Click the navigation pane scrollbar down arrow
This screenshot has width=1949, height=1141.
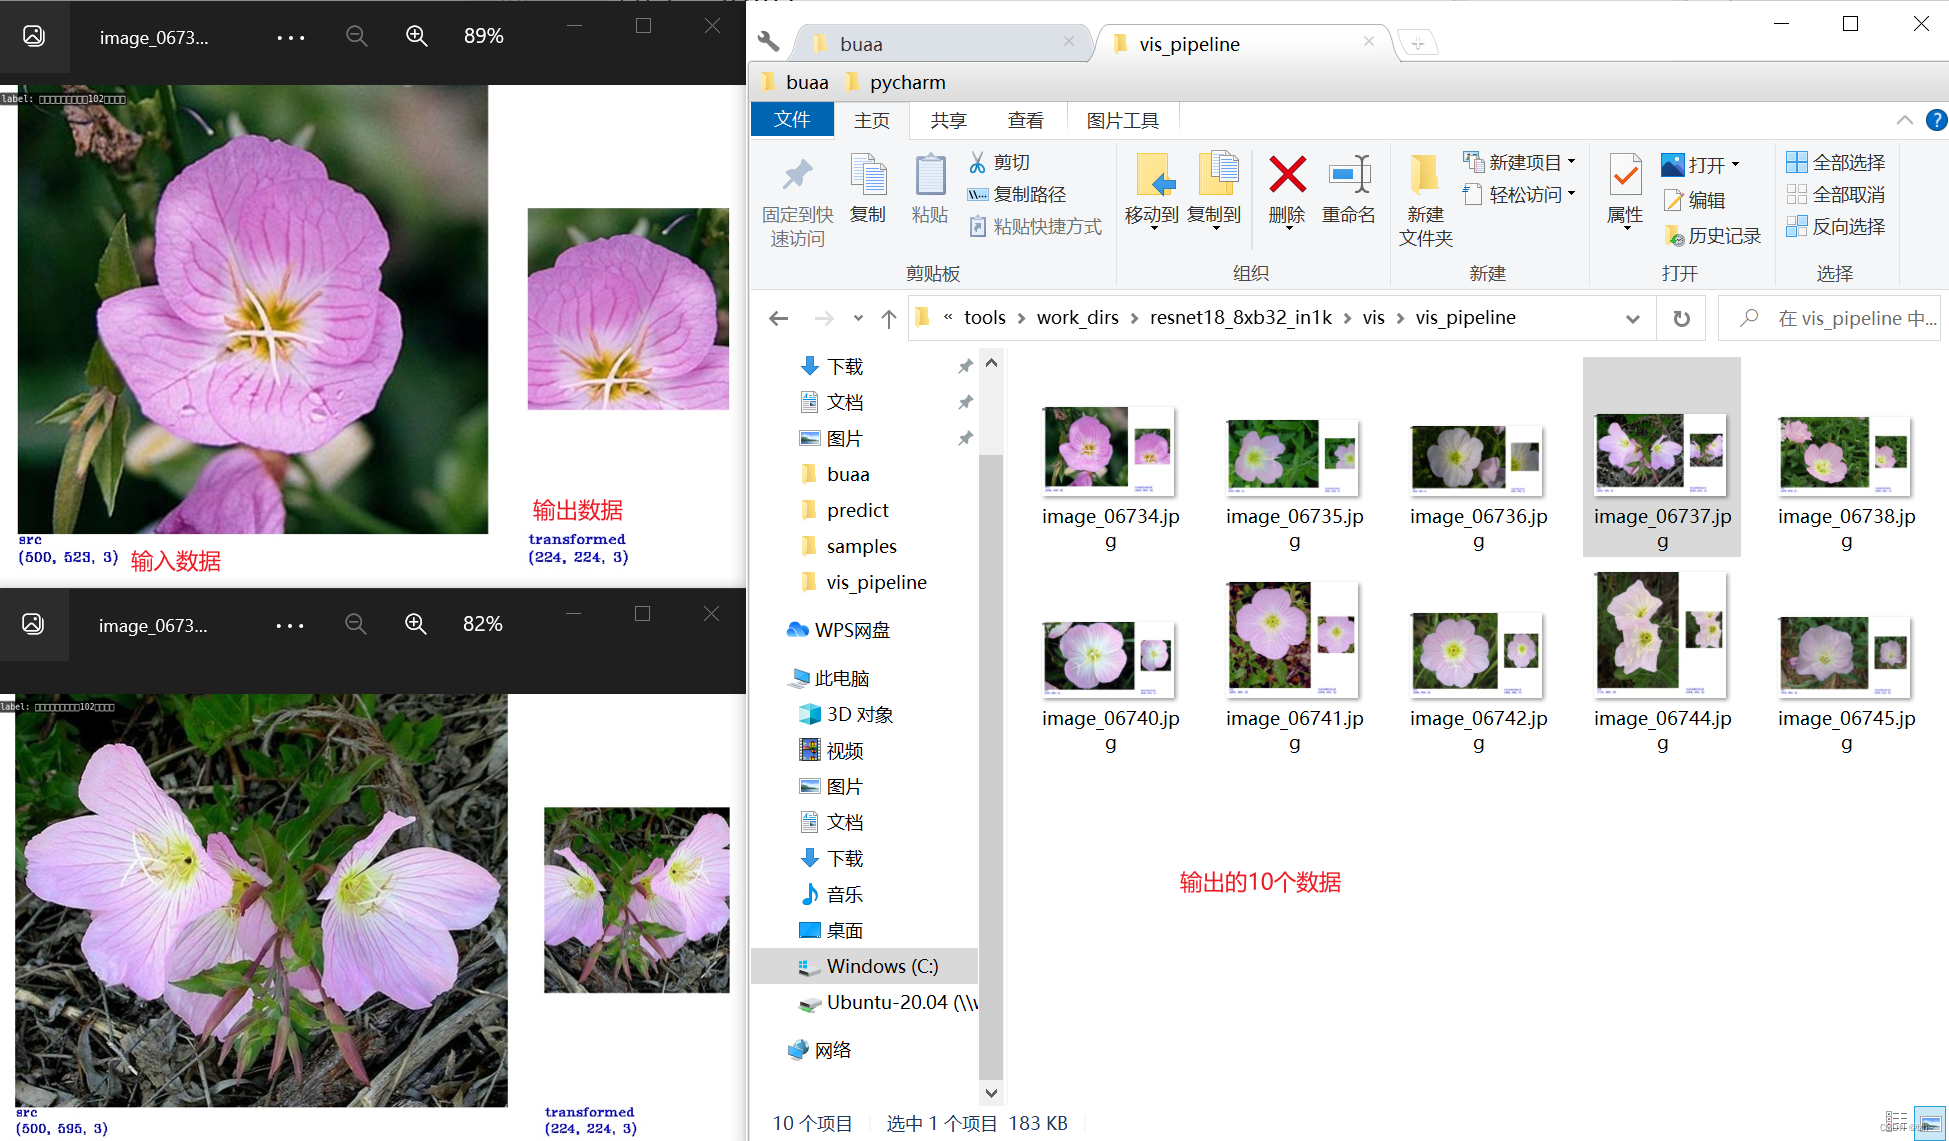tap(991, 1093)
